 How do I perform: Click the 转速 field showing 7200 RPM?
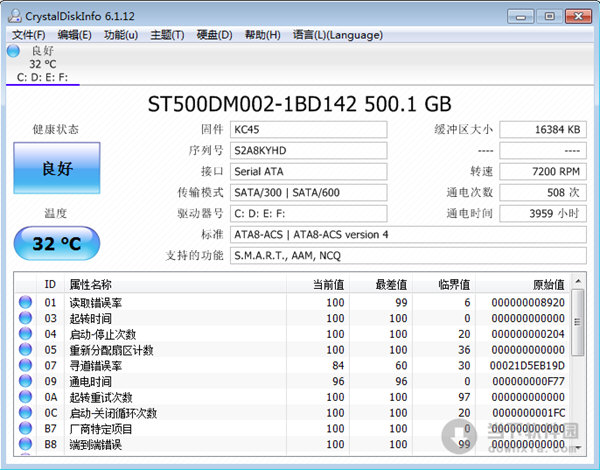click(543, 171)
